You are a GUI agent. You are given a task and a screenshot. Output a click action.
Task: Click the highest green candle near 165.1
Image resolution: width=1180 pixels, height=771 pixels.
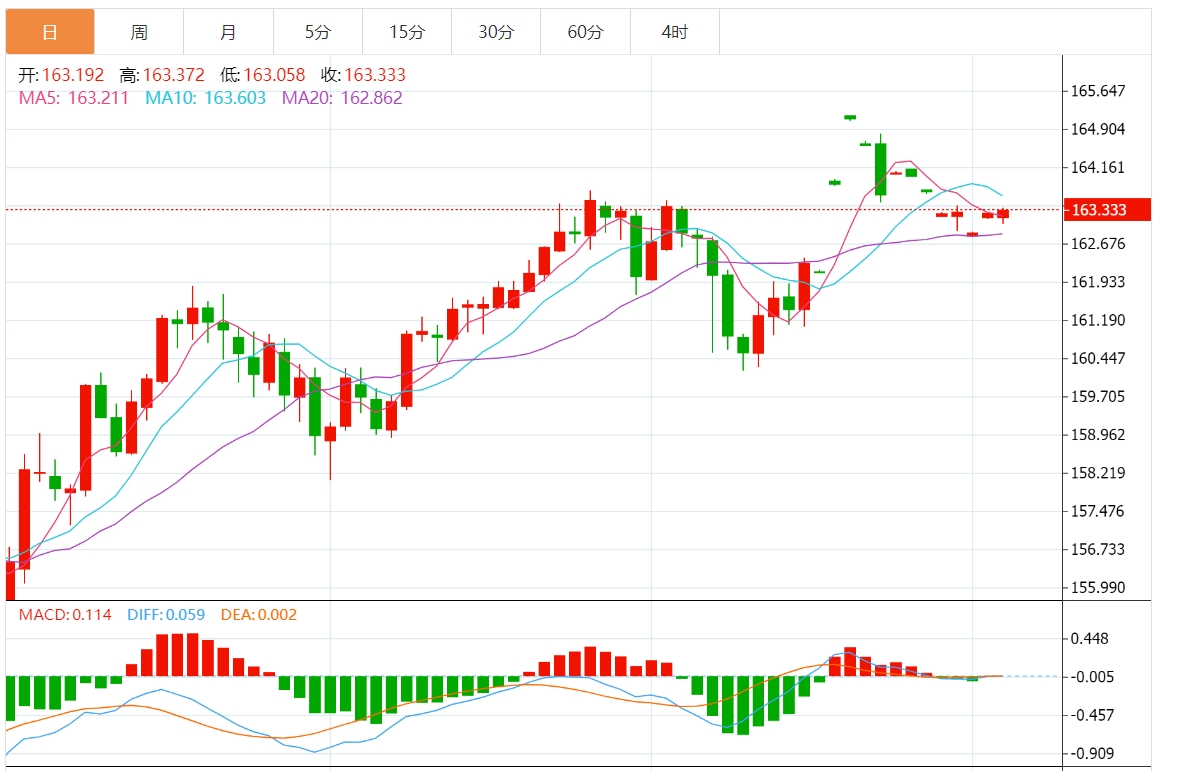[850, 117]
